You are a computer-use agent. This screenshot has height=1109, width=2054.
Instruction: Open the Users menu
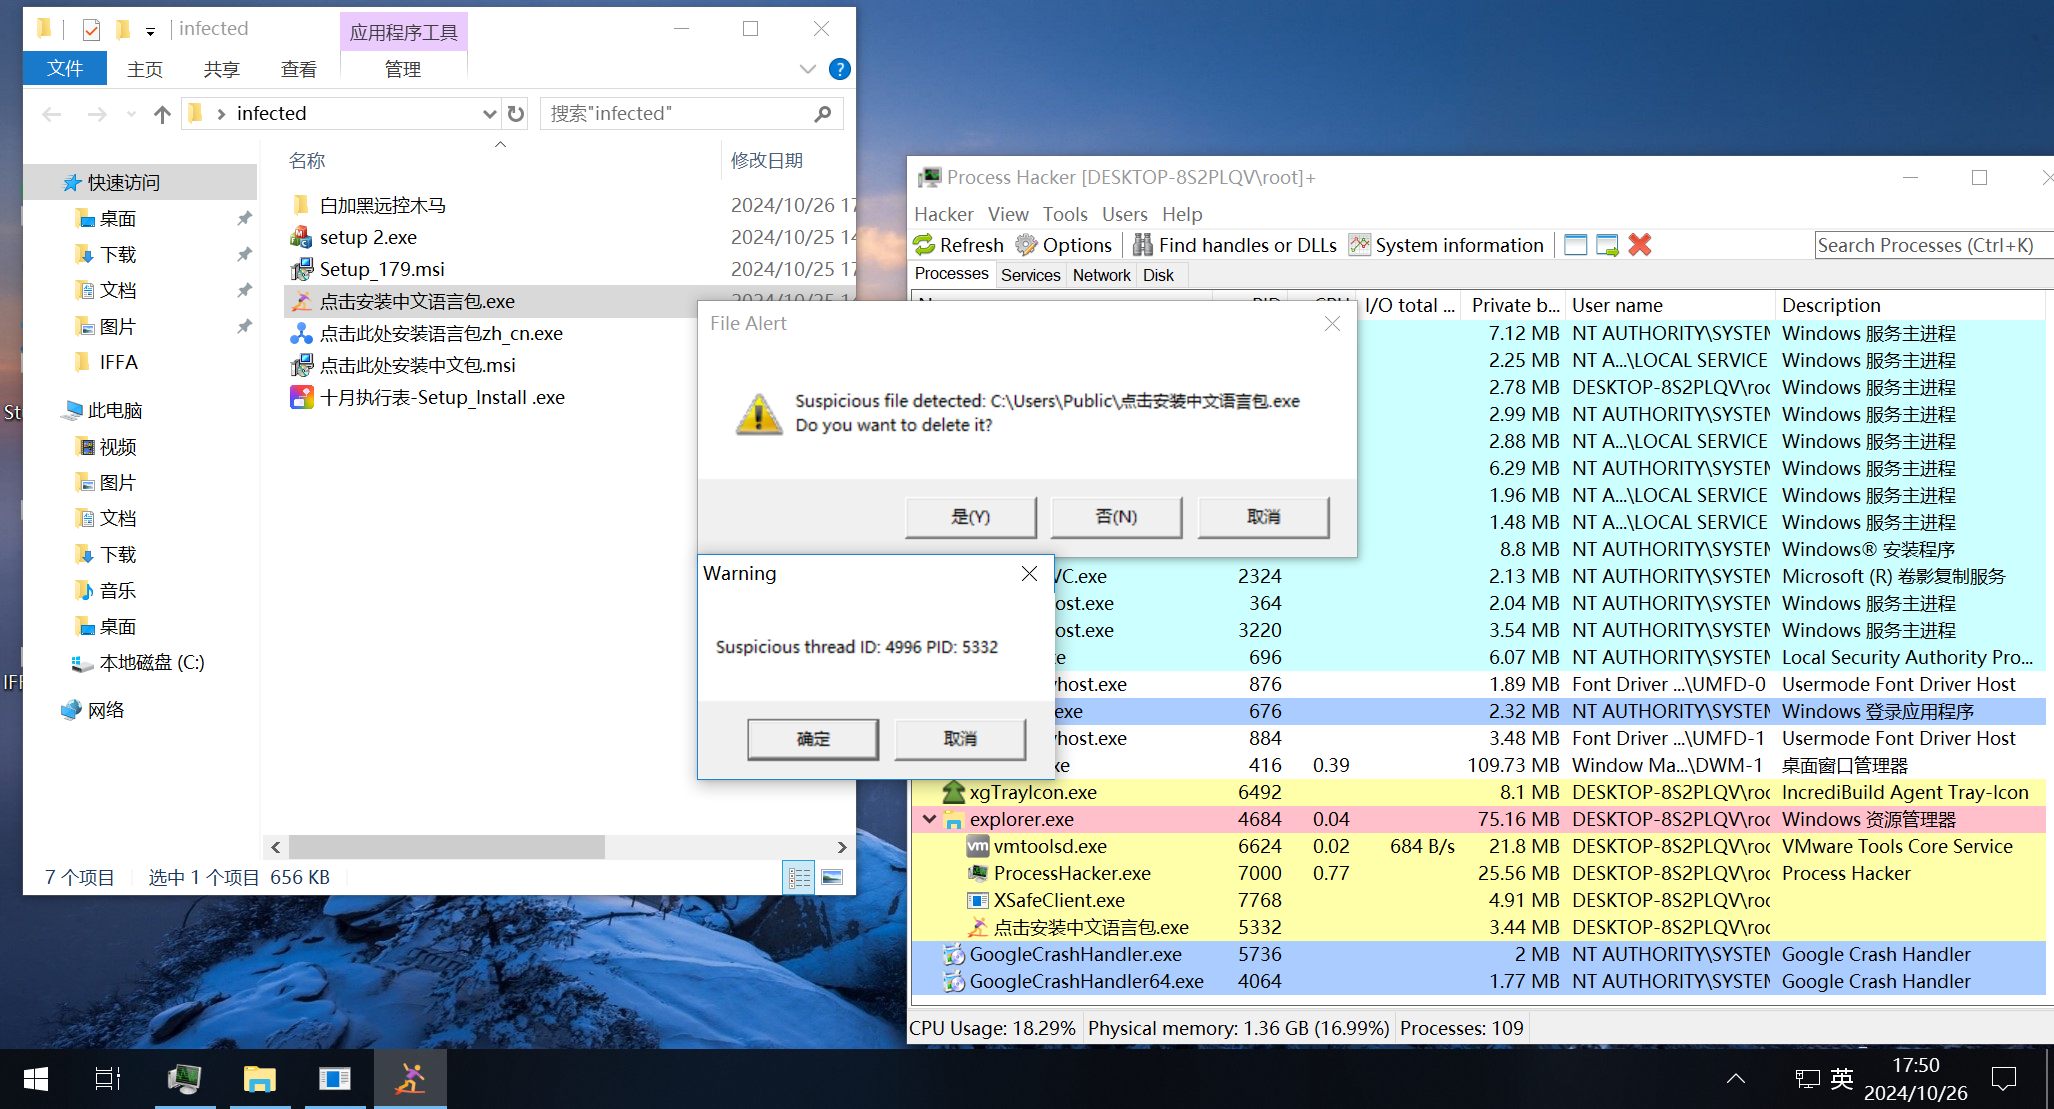coord(1125,214)
